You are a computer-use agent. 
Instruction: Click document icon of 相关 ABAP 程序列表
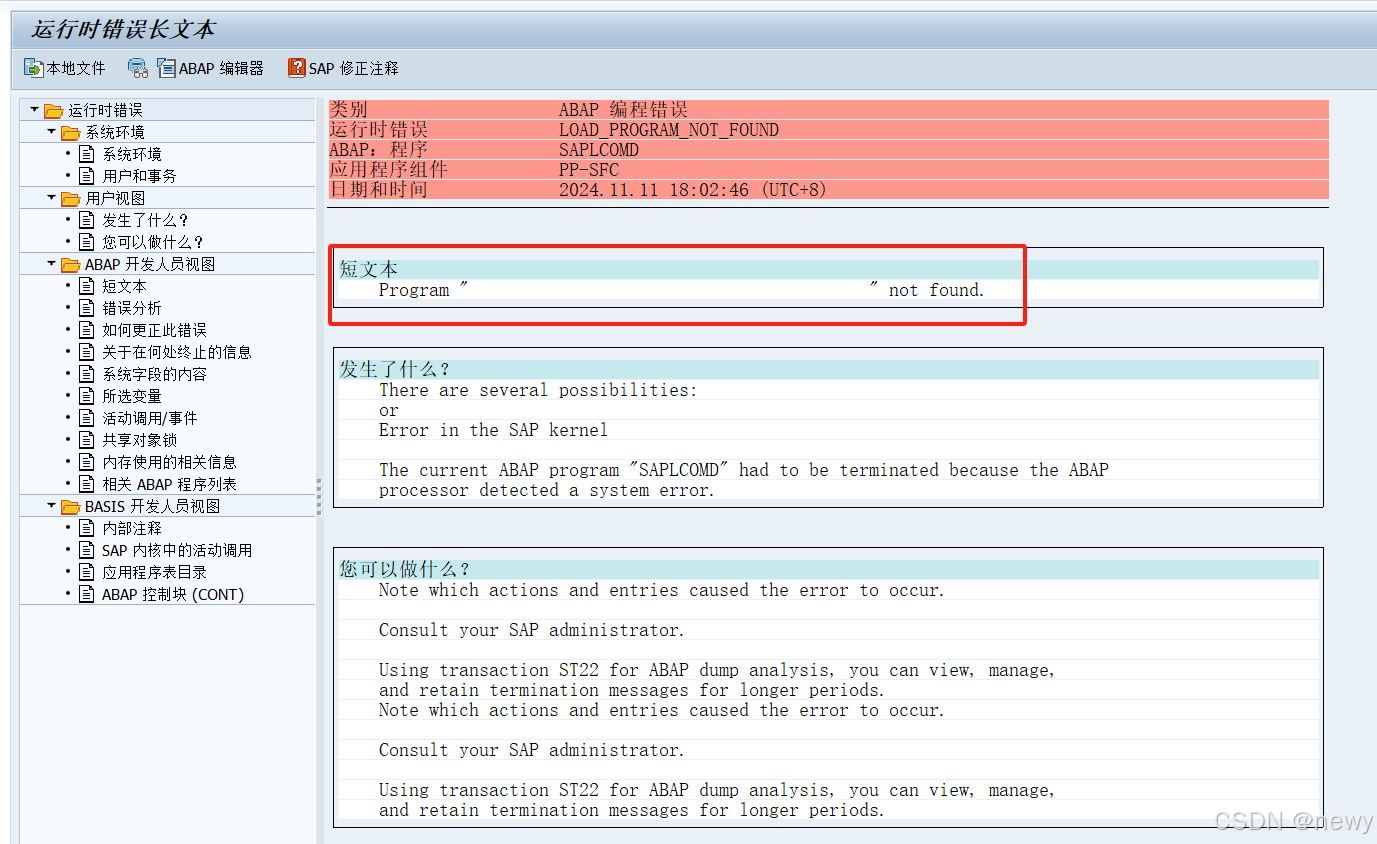pos(87,484)
